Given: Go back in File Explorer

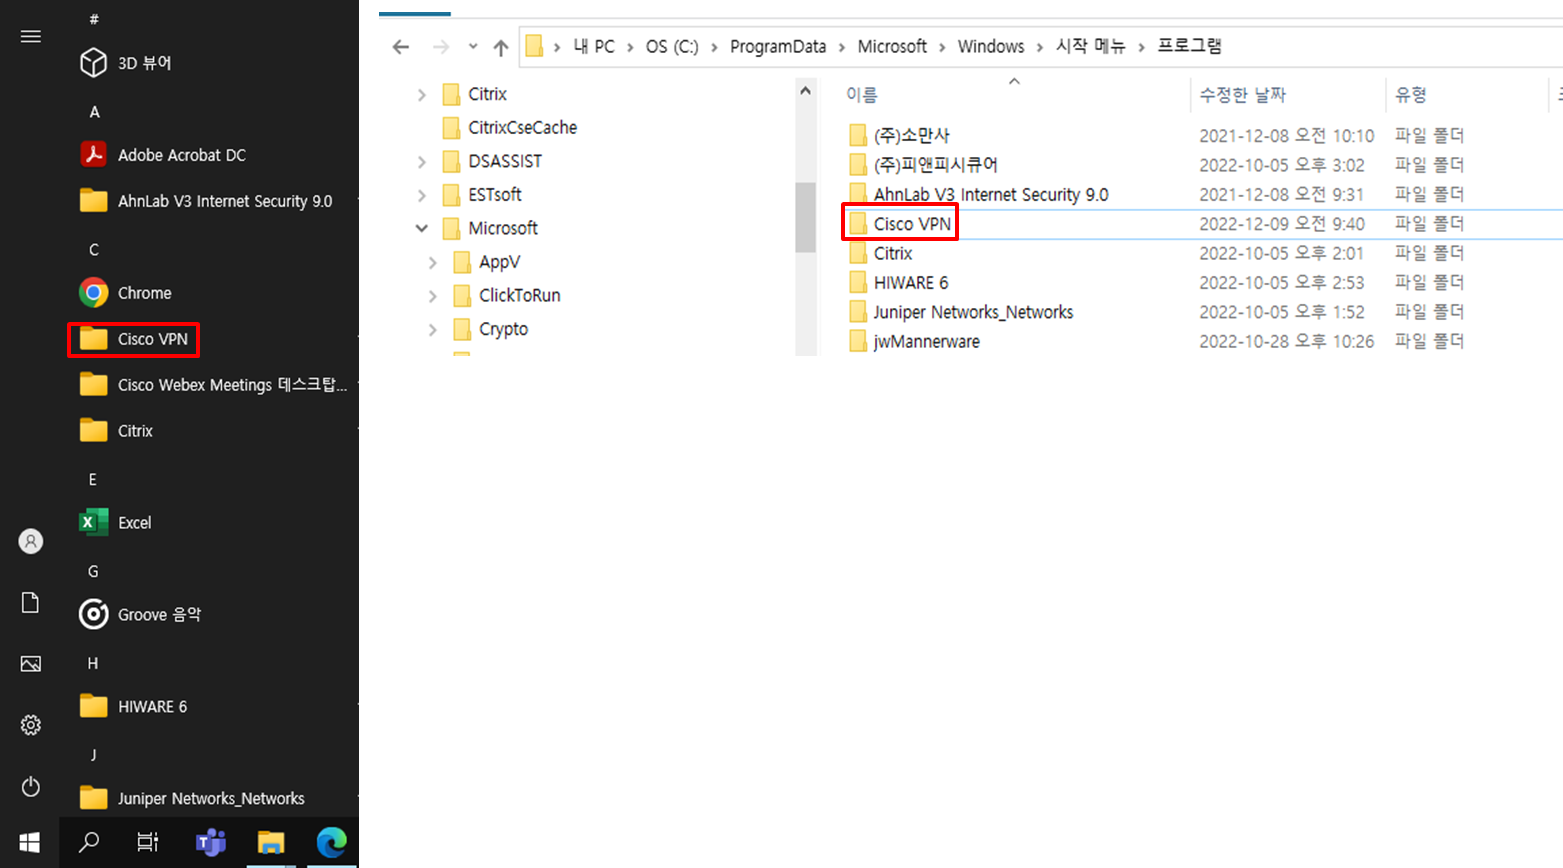Looking at the screenshot, I should 401,47.
